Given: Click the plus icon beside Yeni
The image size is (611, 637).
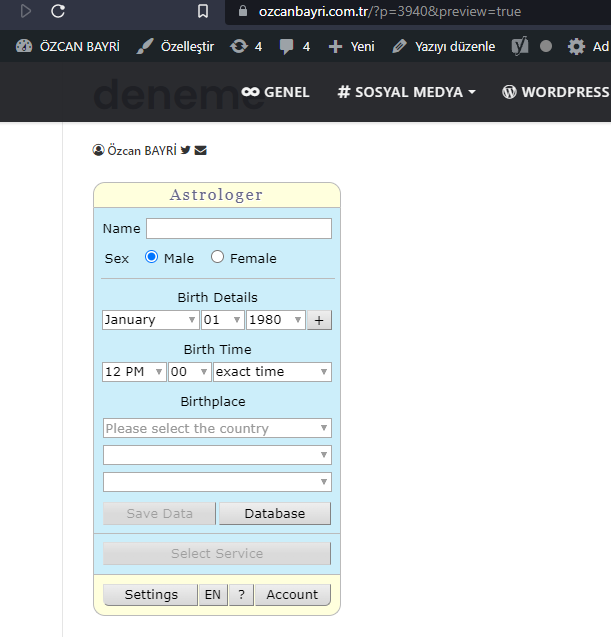Looking at the screenshot, I should pos(336,46).
